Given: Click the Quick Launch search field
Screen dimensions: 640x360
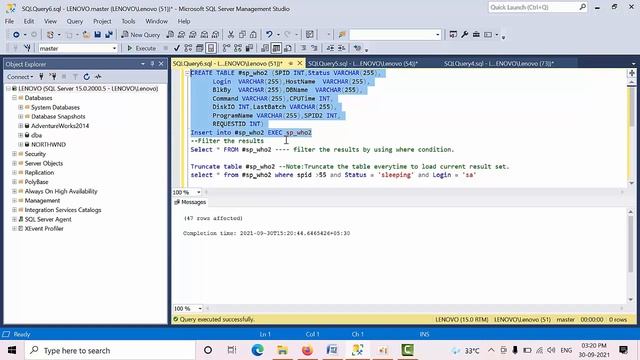Looking at the screenshot, I should point(538,7).
